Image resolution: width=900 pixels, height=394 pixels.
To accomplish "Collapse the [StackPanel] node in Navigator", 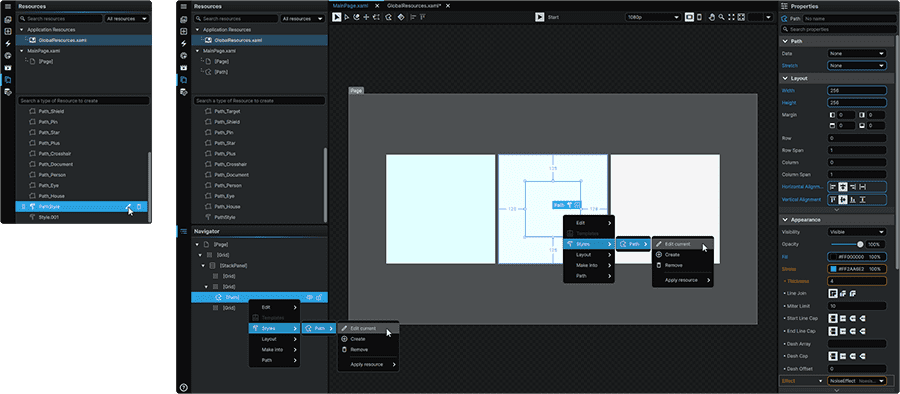I will coord(203,265).
